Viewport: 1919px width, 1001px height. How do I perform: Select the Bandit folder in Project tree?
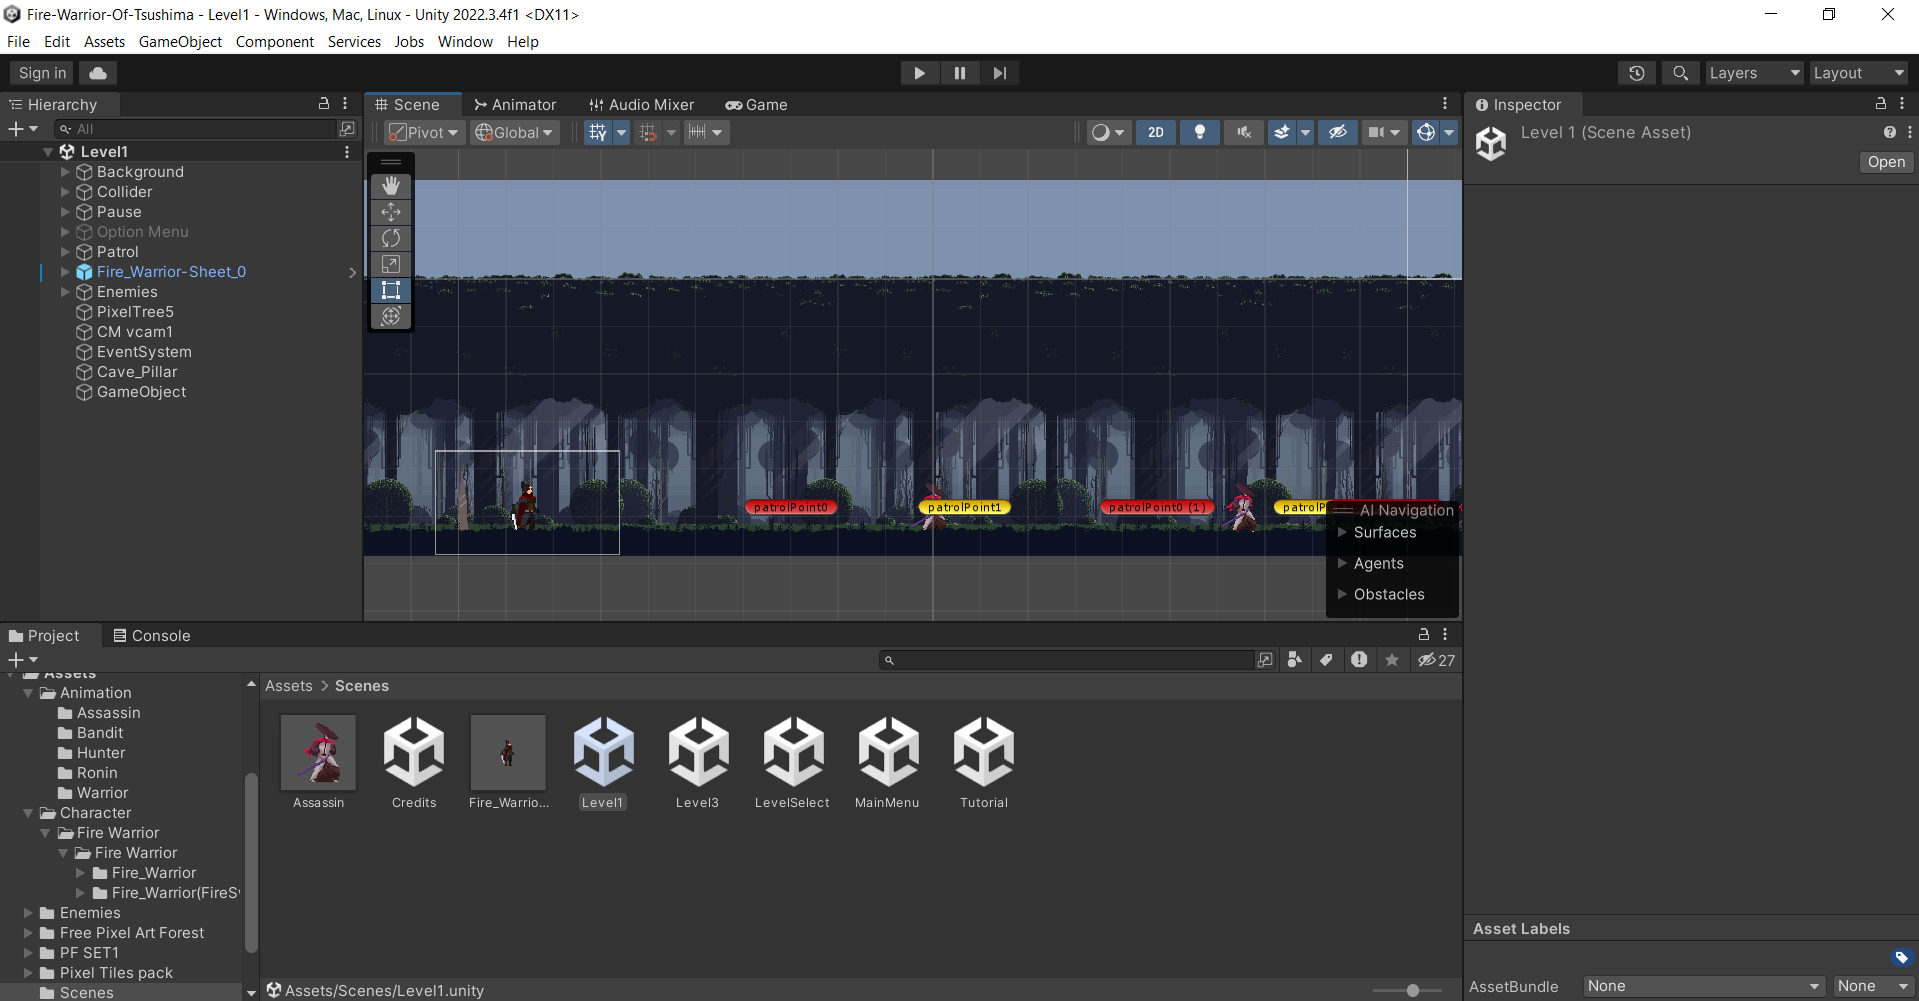point(100,733)
